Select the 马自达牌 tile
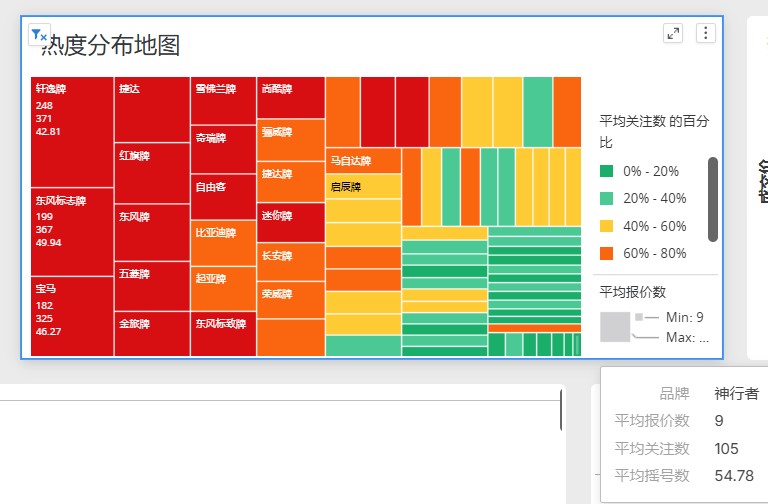This screenshot has height=504, width=768. [363, 160]
